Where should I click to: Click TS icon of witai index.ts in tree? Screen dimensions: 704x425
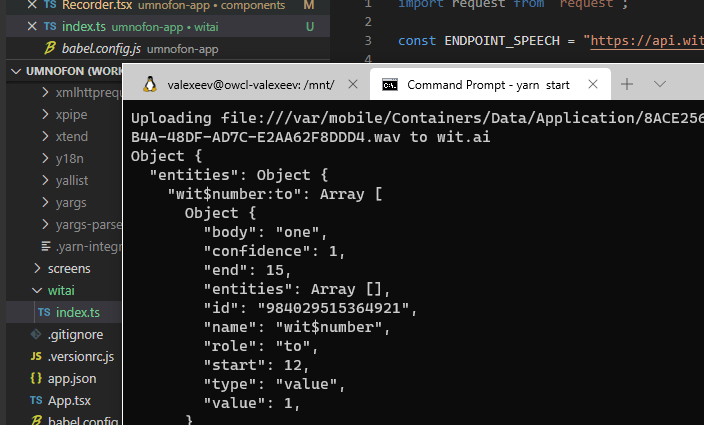(x=44, y=312)
